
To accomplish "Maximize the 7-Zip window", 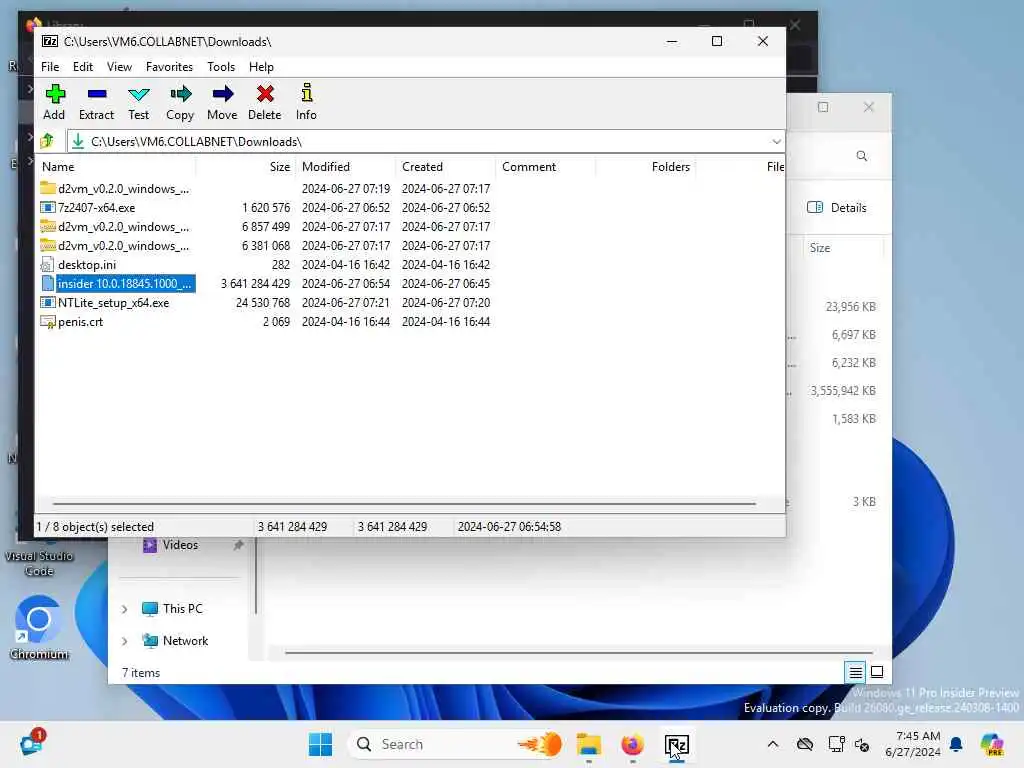I will (x=716, y=41).
